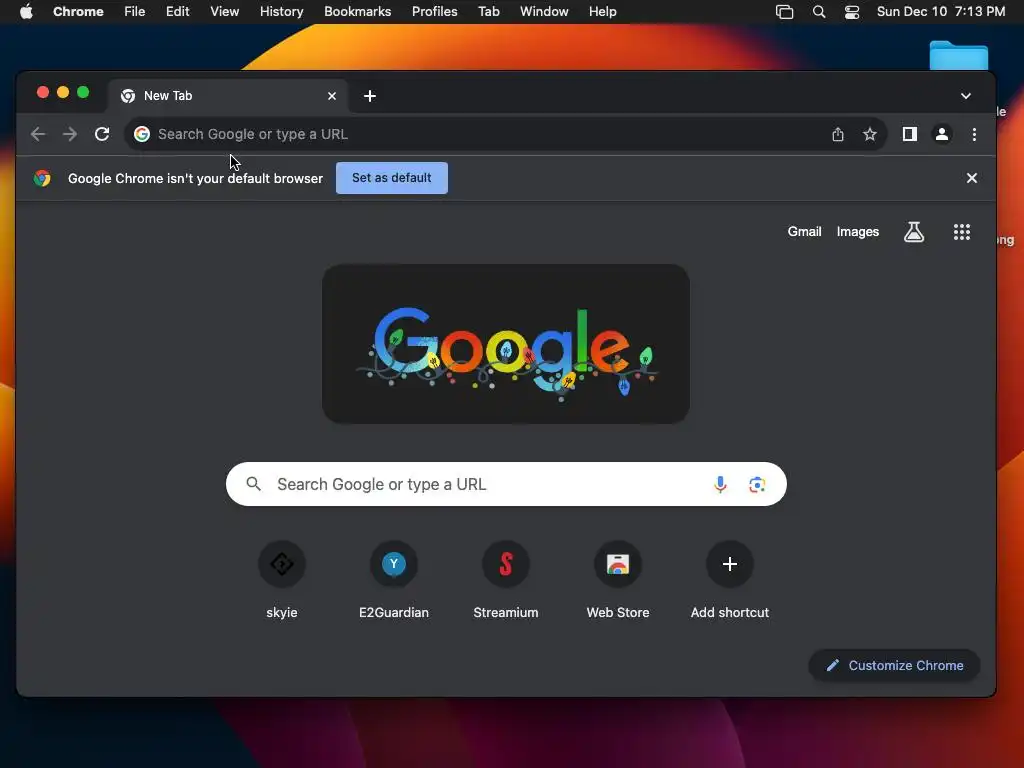Open the Images link

pos(857,232)
